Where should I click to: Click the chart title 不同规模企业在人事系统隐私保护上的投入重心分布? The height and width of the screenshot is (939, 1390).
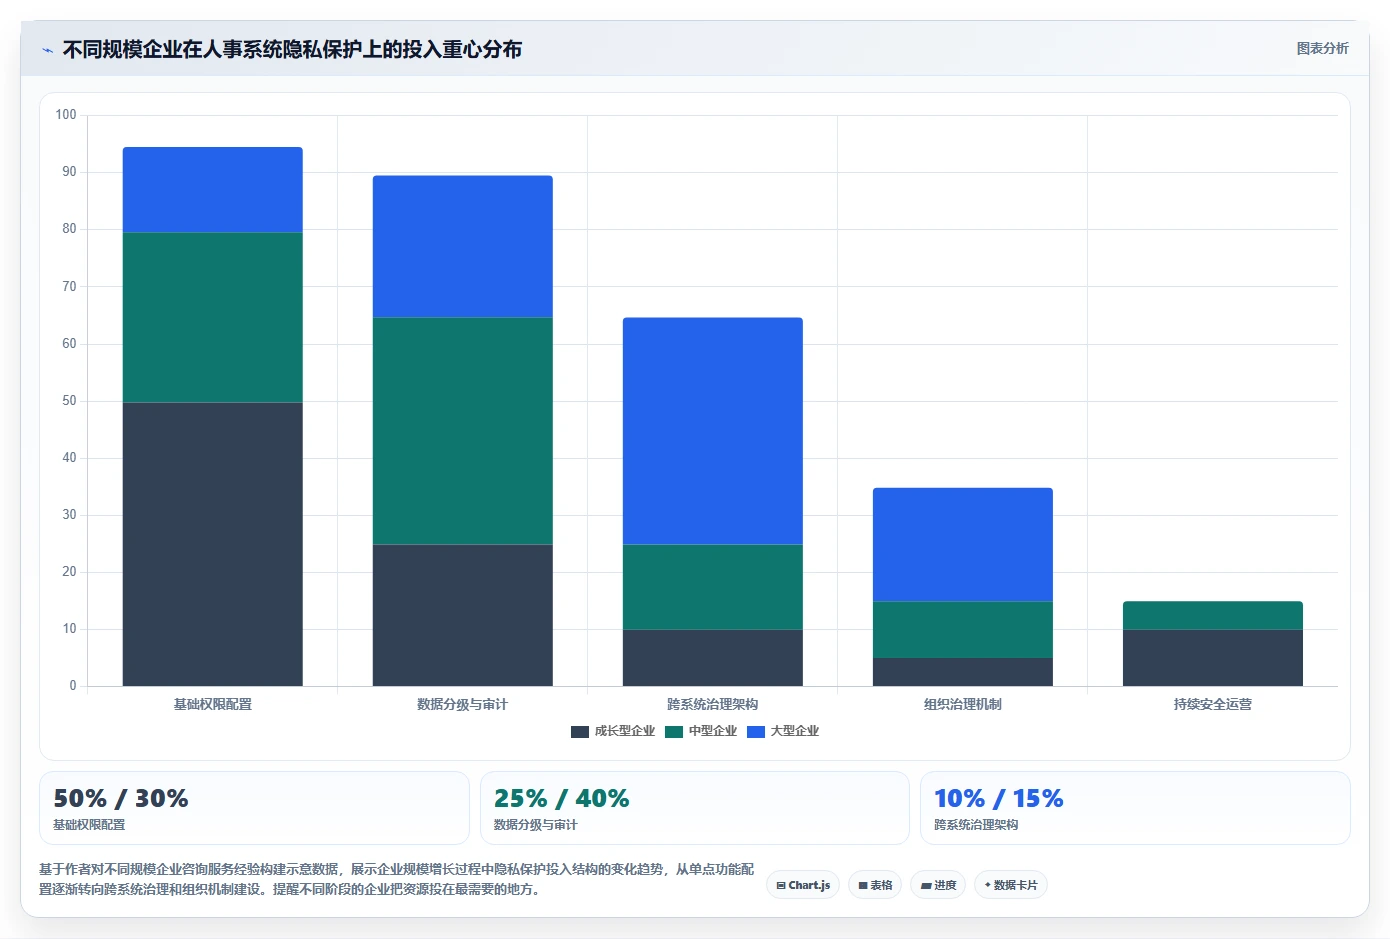292,49
